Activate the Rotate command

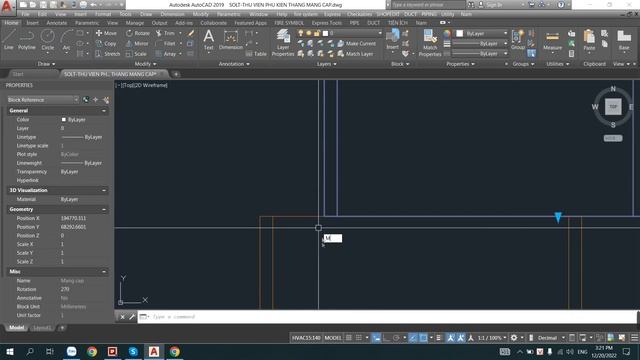coord(138,33)
